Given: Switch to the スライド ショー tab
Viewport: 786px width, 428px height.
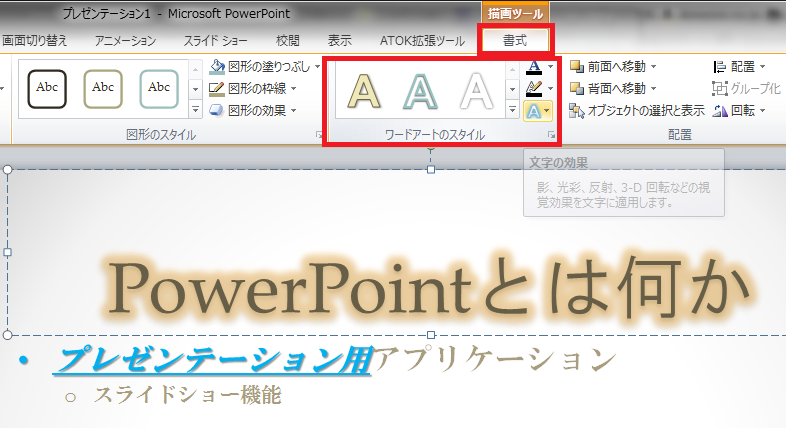Looking at the screenshot, I should click(x=215, y=41).
